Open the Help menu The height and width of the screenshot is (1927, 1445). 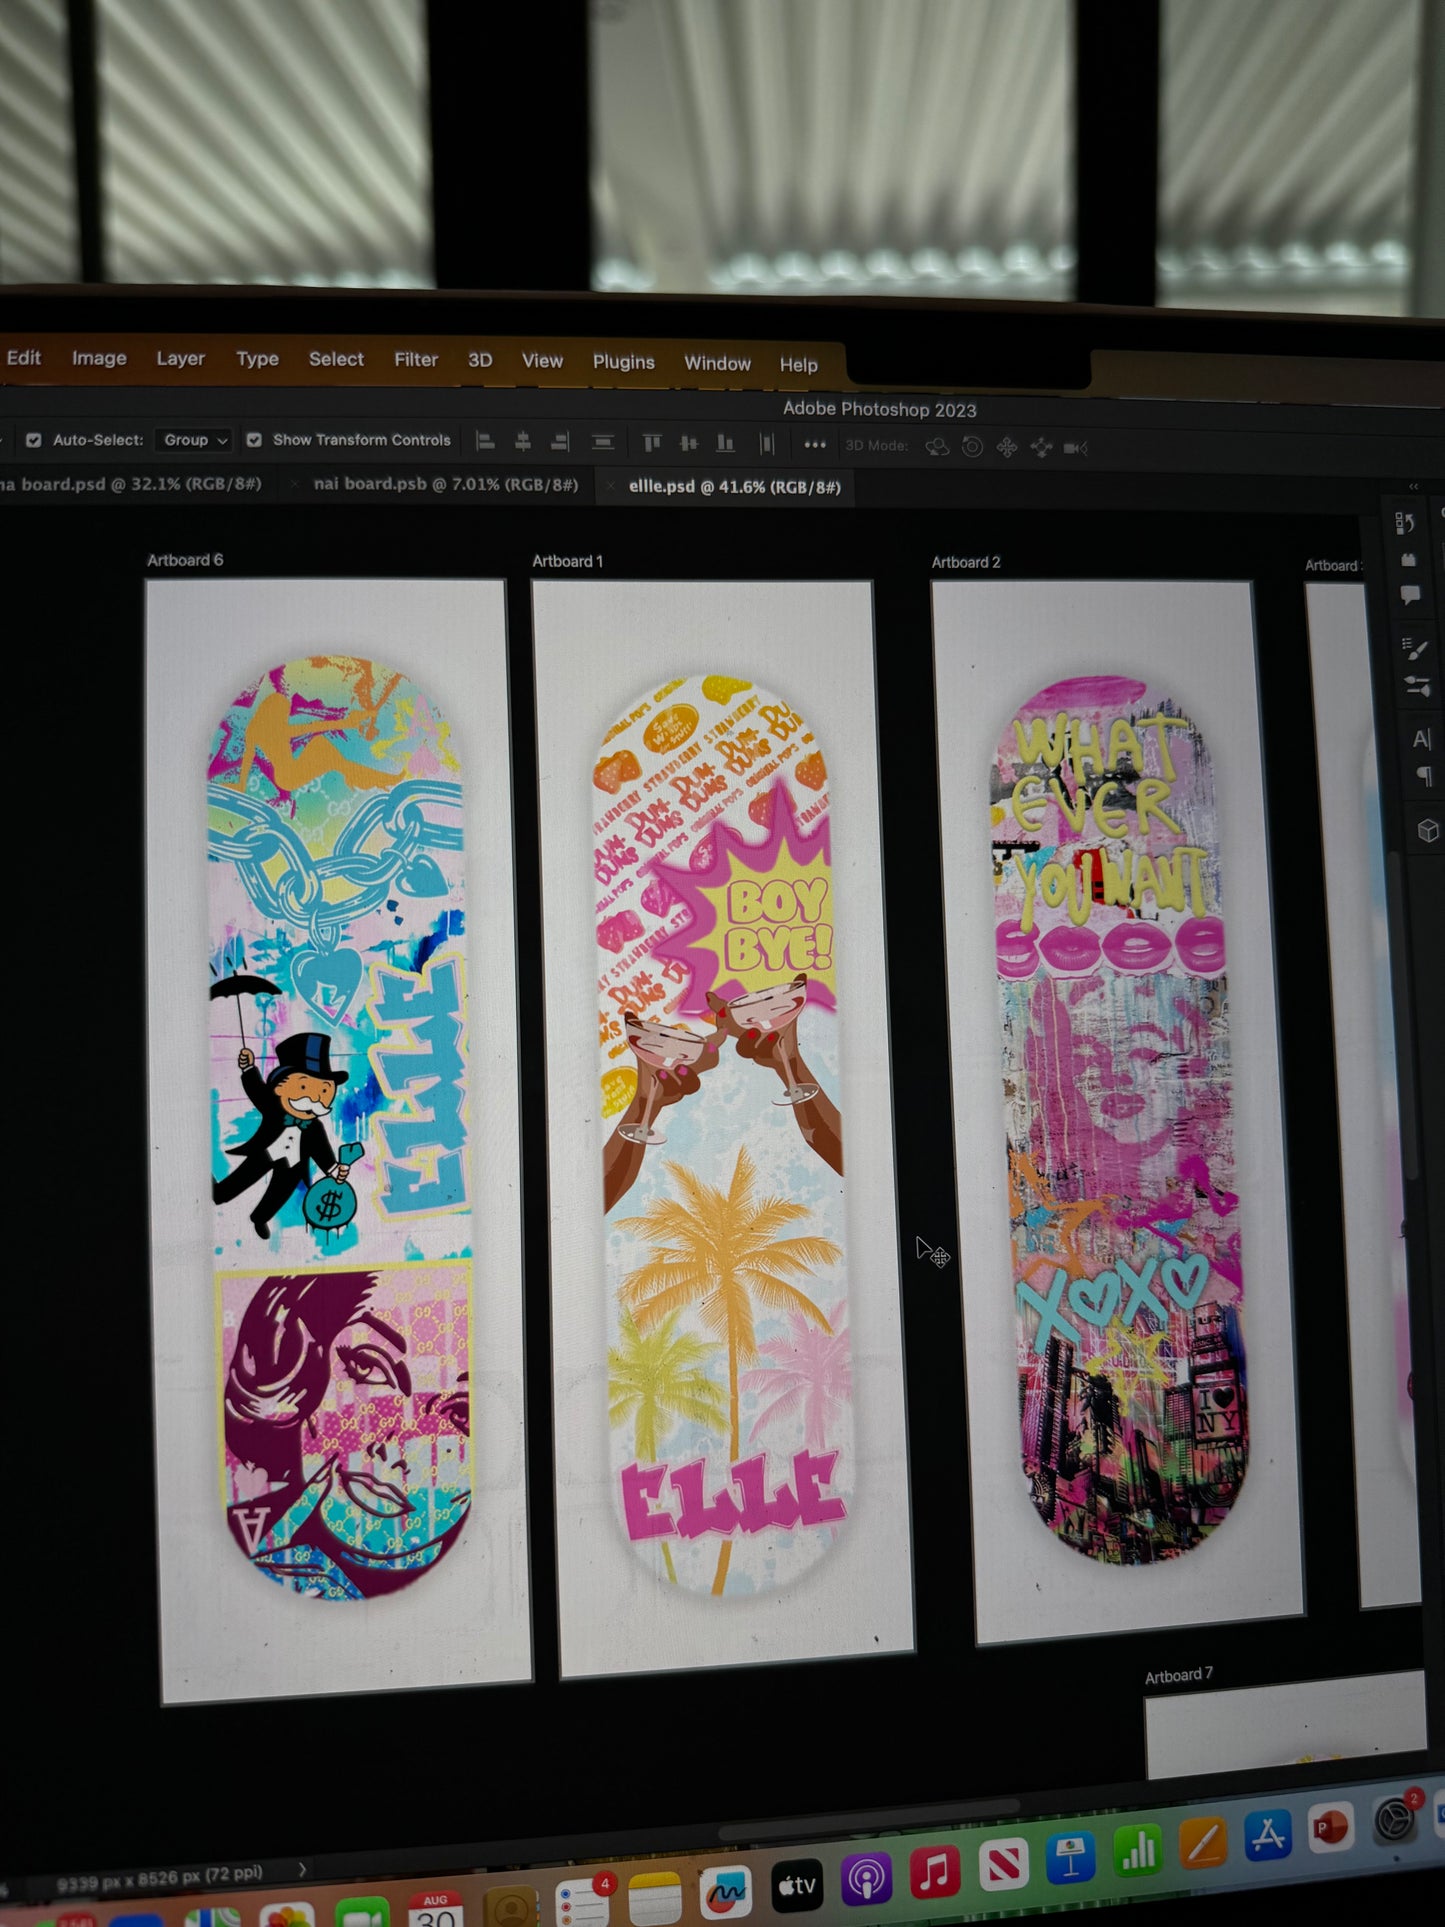tap(799, 365)
